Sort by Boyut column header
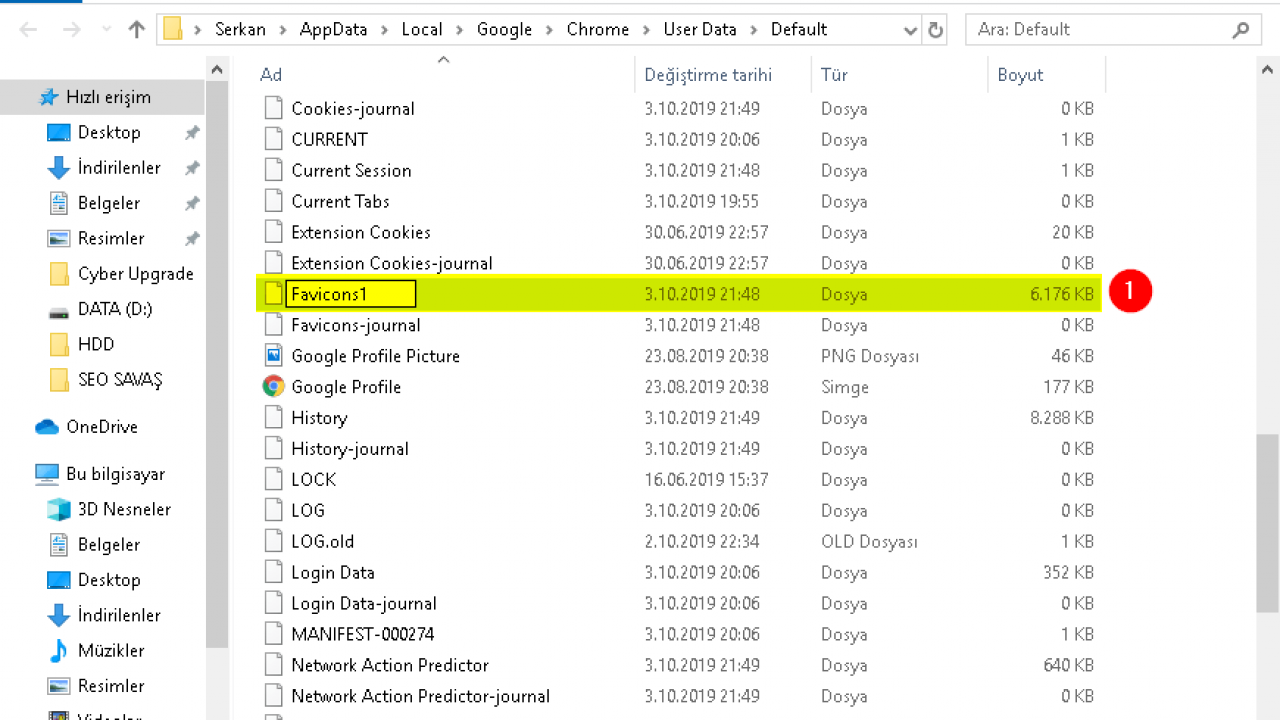Image resolution: width=1280 pixels, height=720 pixels. pyautogui.click(x=1020, y=75)
